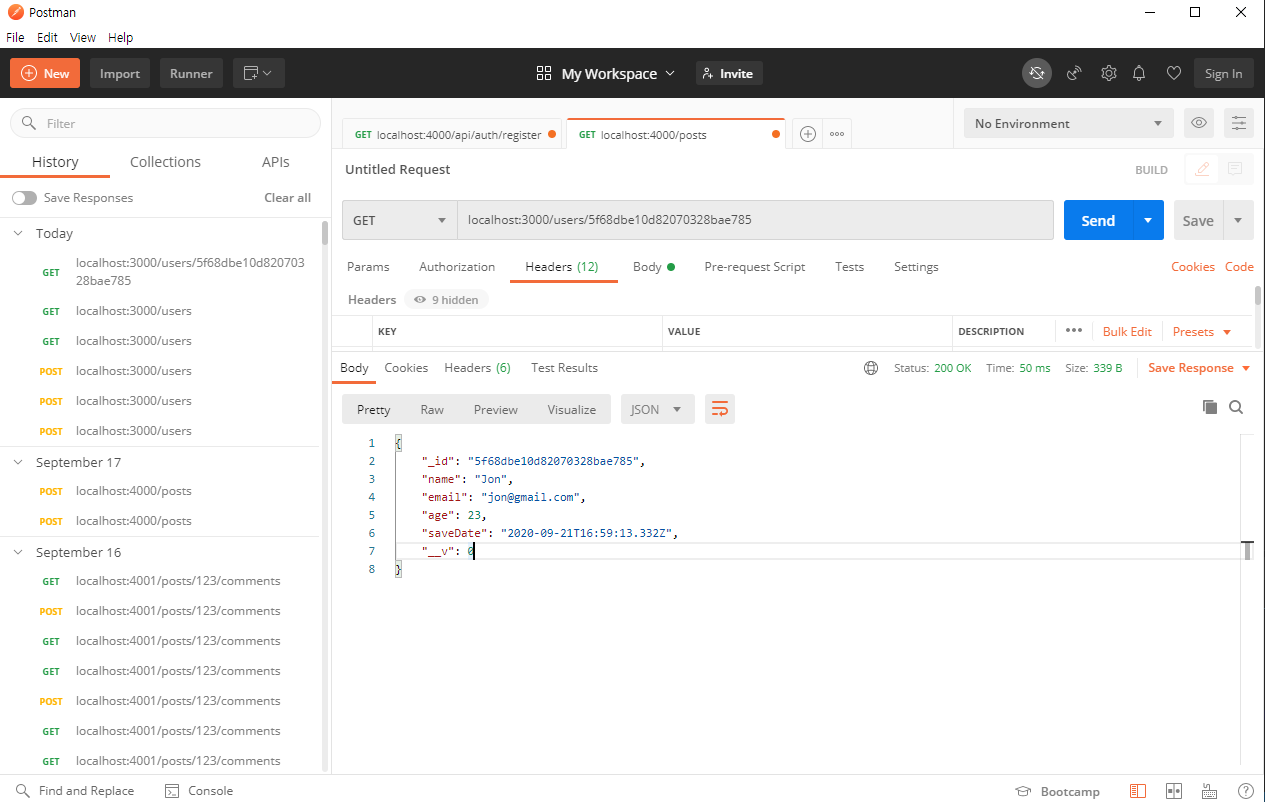
Task: Open the GET method dropdown
Action: pos(400,220)
